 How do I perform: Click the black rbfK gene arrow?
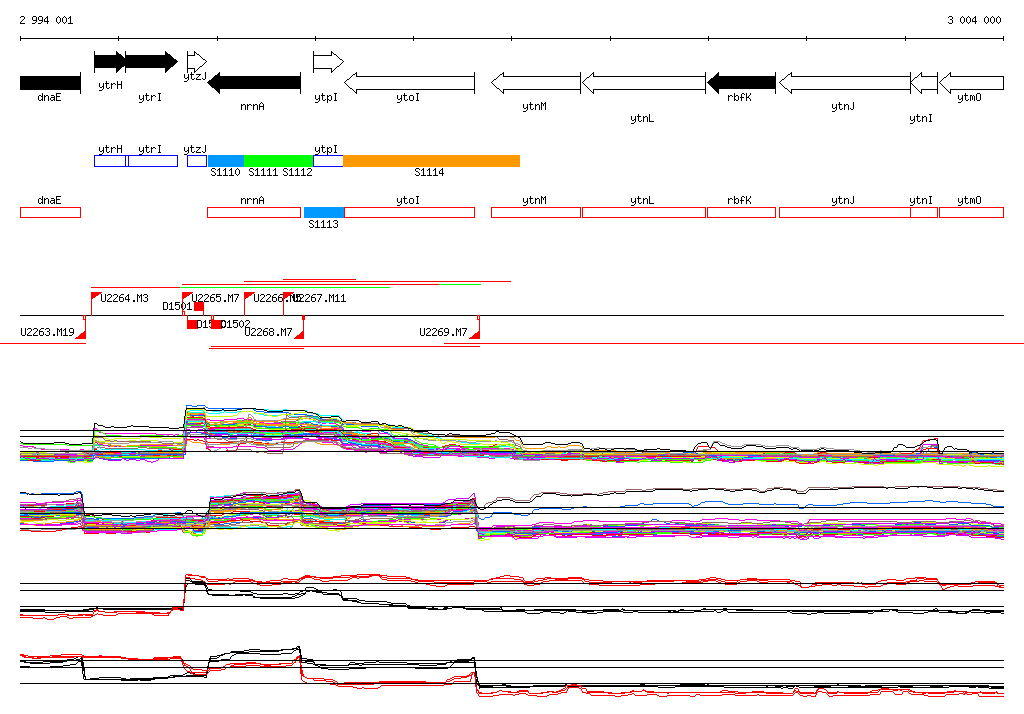tap(741, 83)
